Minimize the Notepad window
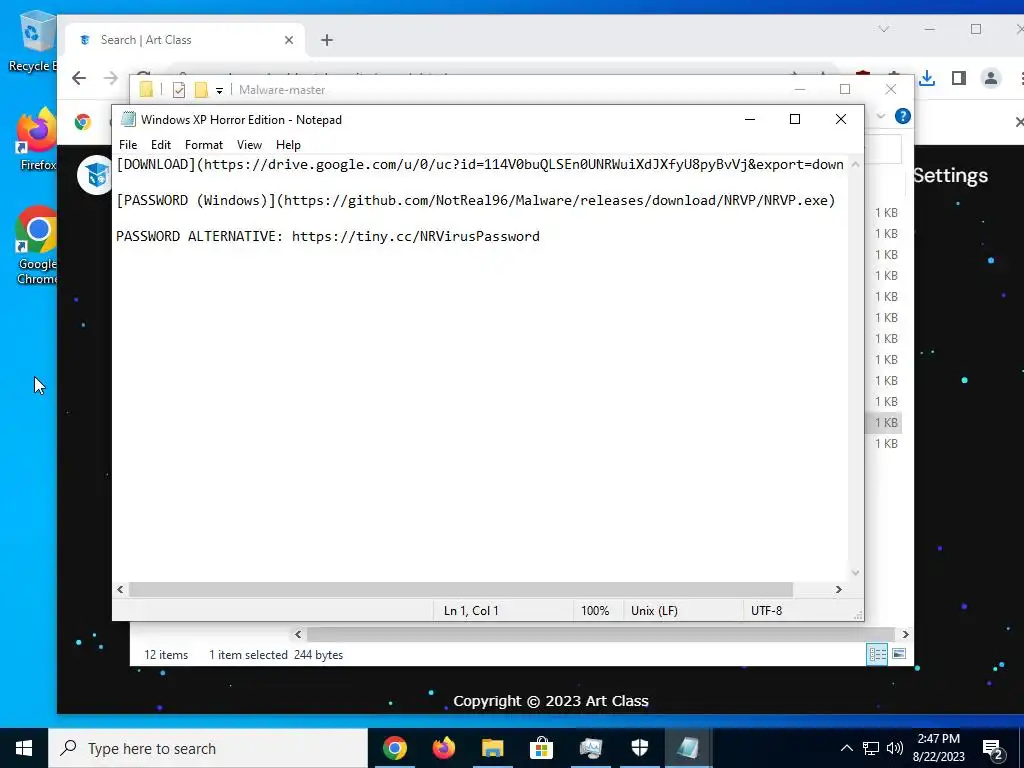Viewport: 1024px width, 768px height. pyautogui.click(x=750, y=120)
